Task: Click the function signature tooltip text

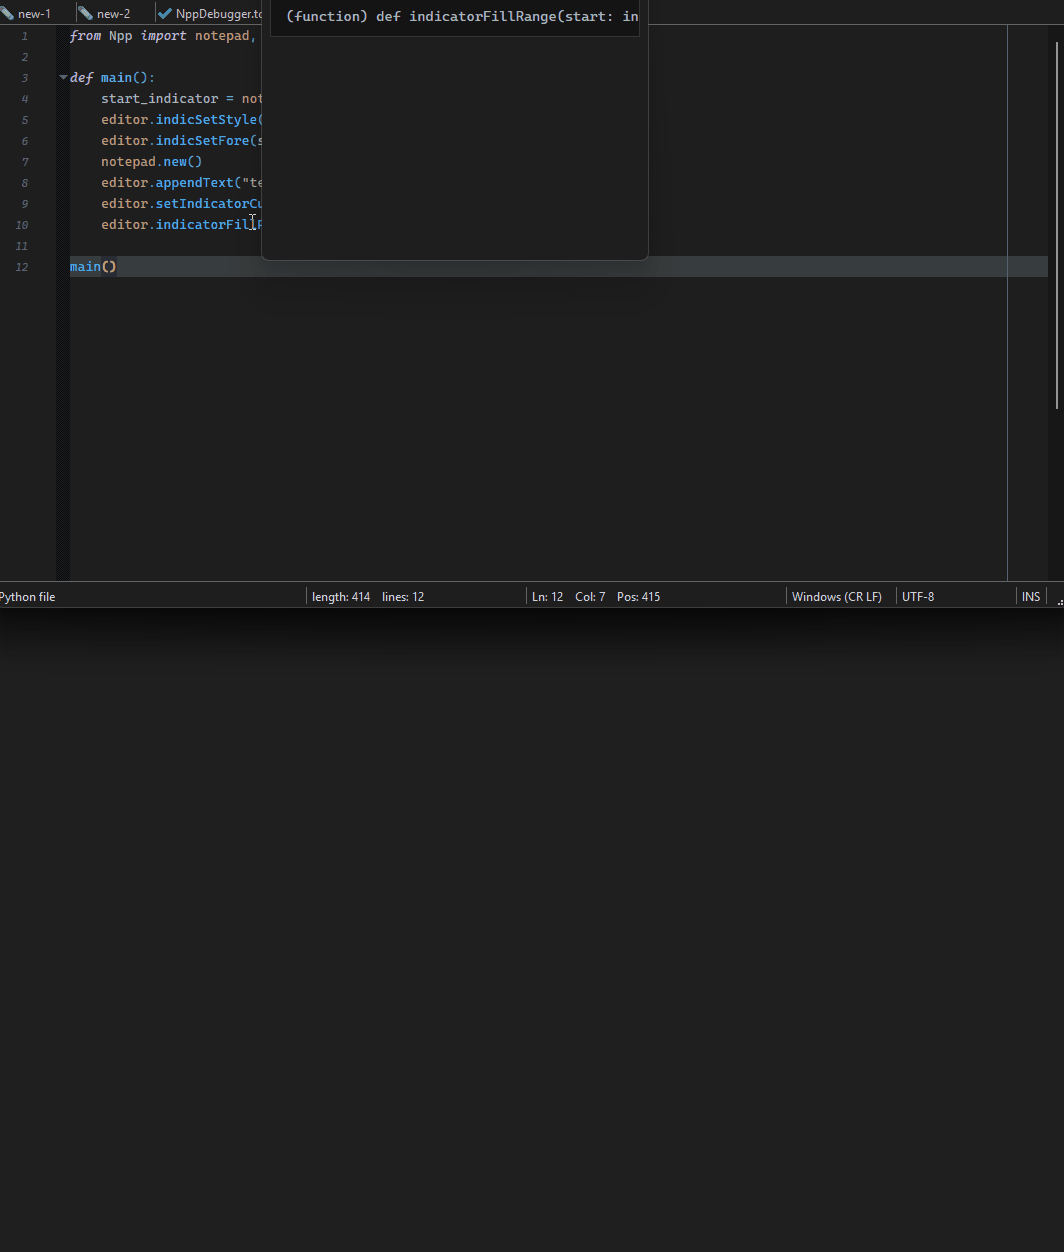Action: point(462,16)
